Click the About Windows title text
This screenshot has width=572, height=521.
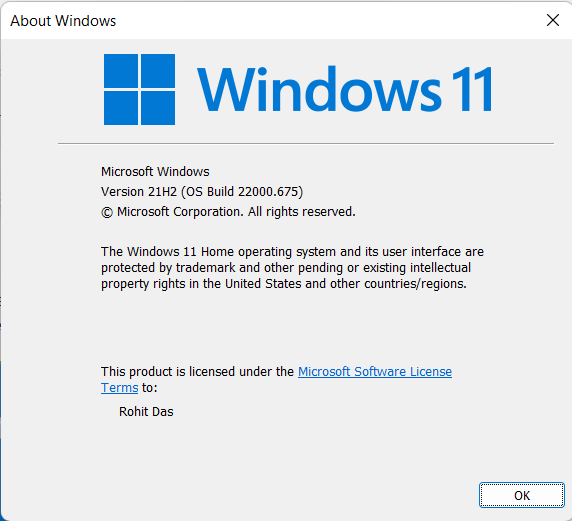pos(63,21)
